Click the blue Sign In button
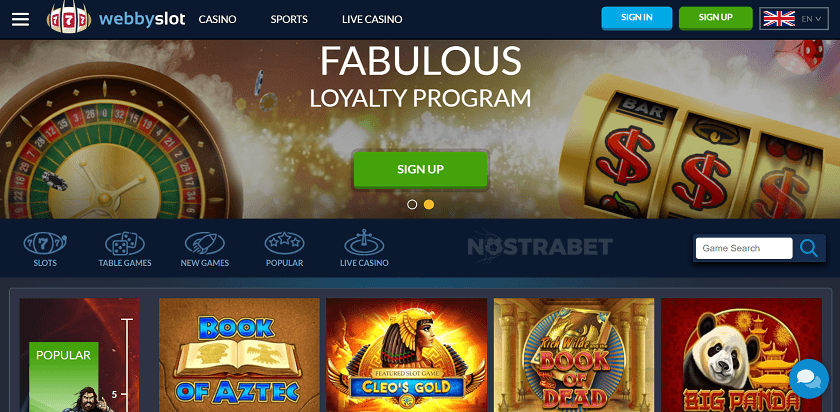The width and height of the screenshot is (840, 412). pos(636,18)
